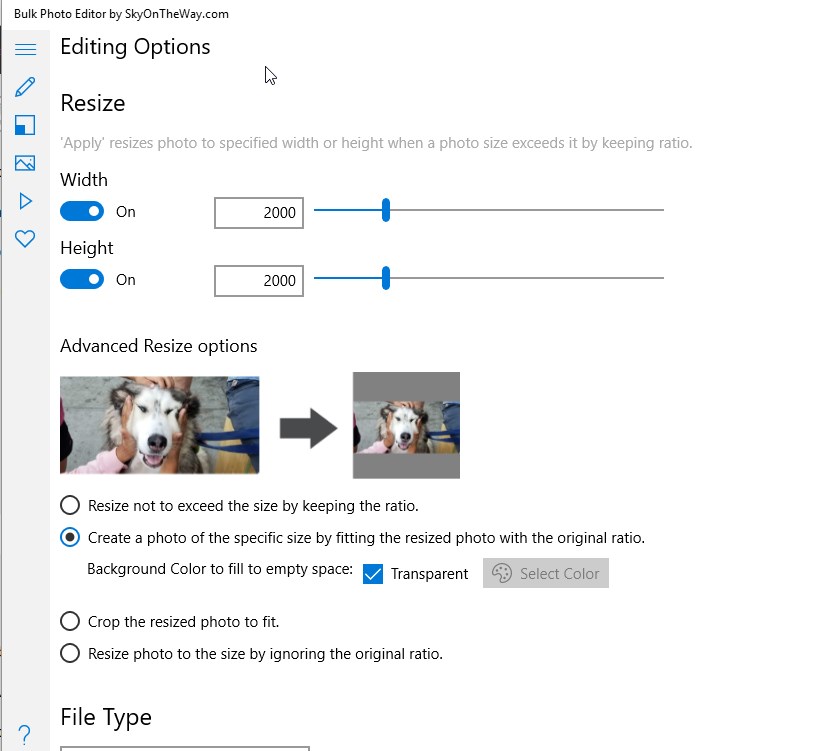This screenshot has height=751, width=832.
Task: Open the help question mark icon
Action: pyautogui.click(x=25, y=735)
